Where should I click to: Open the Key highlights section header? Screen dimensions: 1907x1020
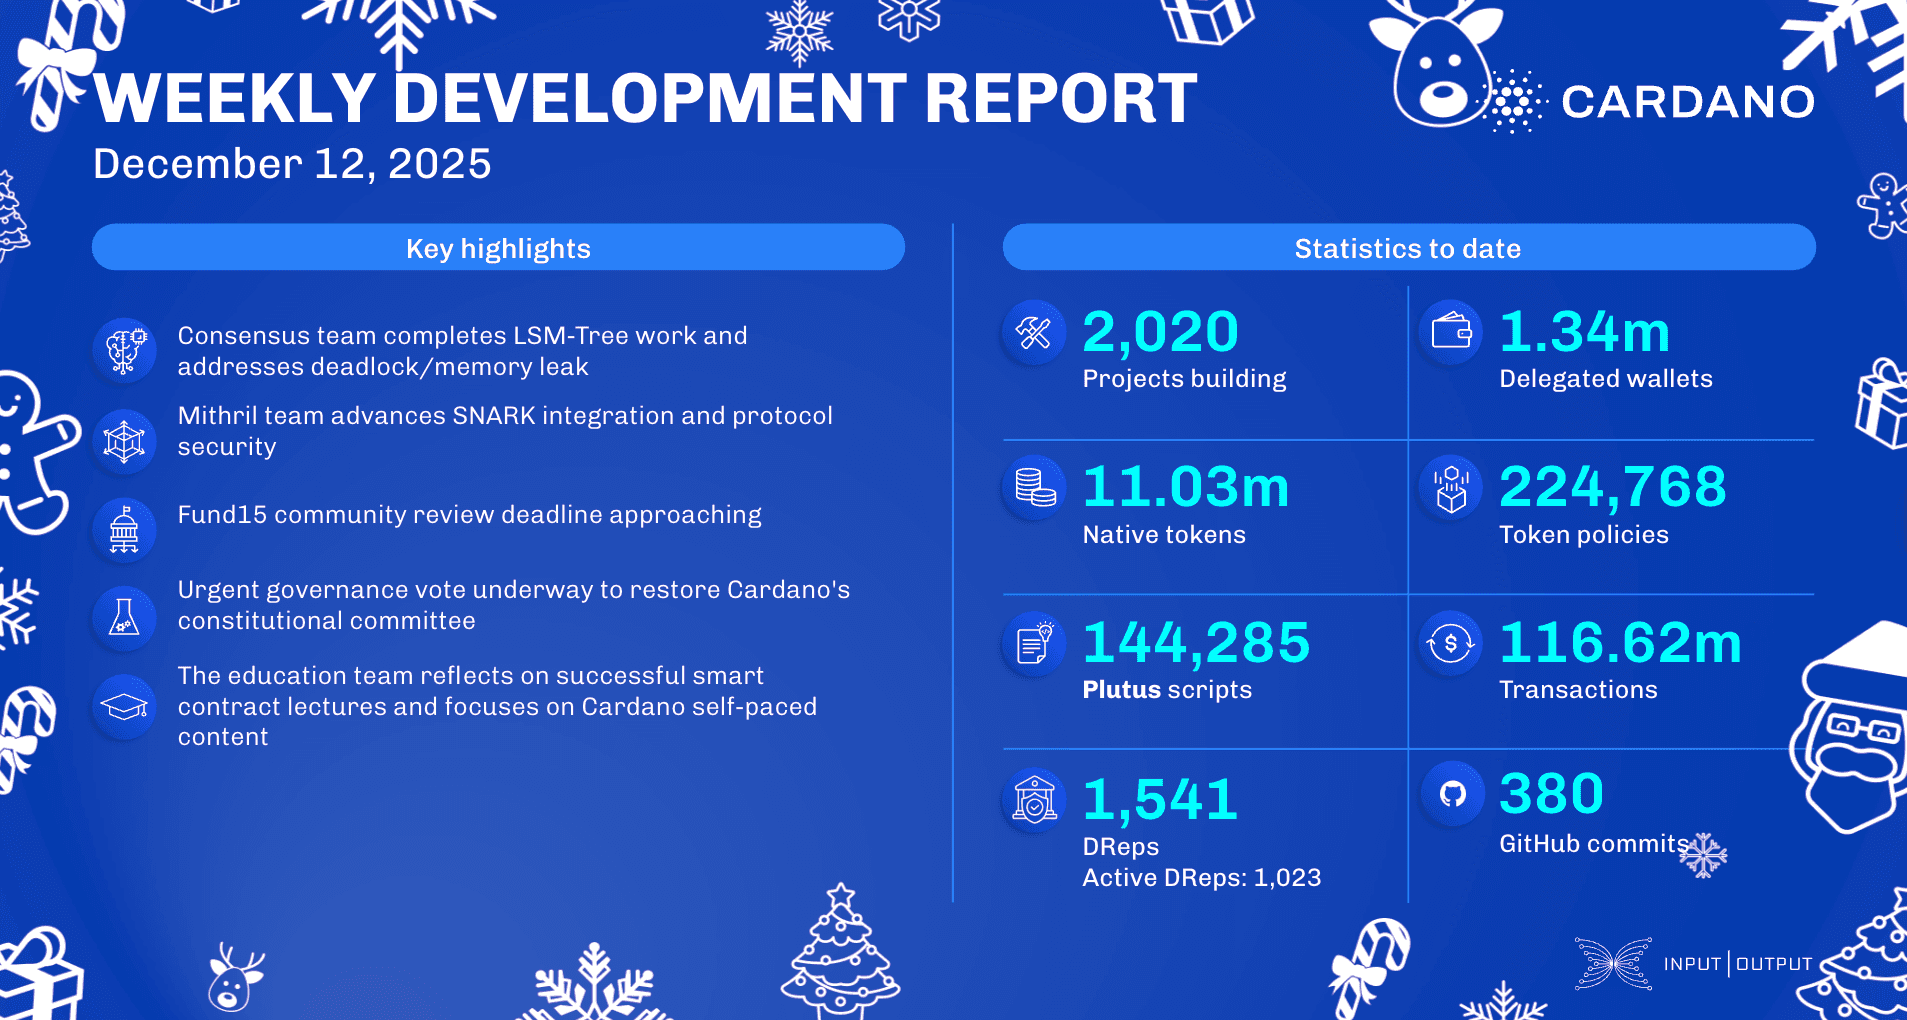[498, 247]
